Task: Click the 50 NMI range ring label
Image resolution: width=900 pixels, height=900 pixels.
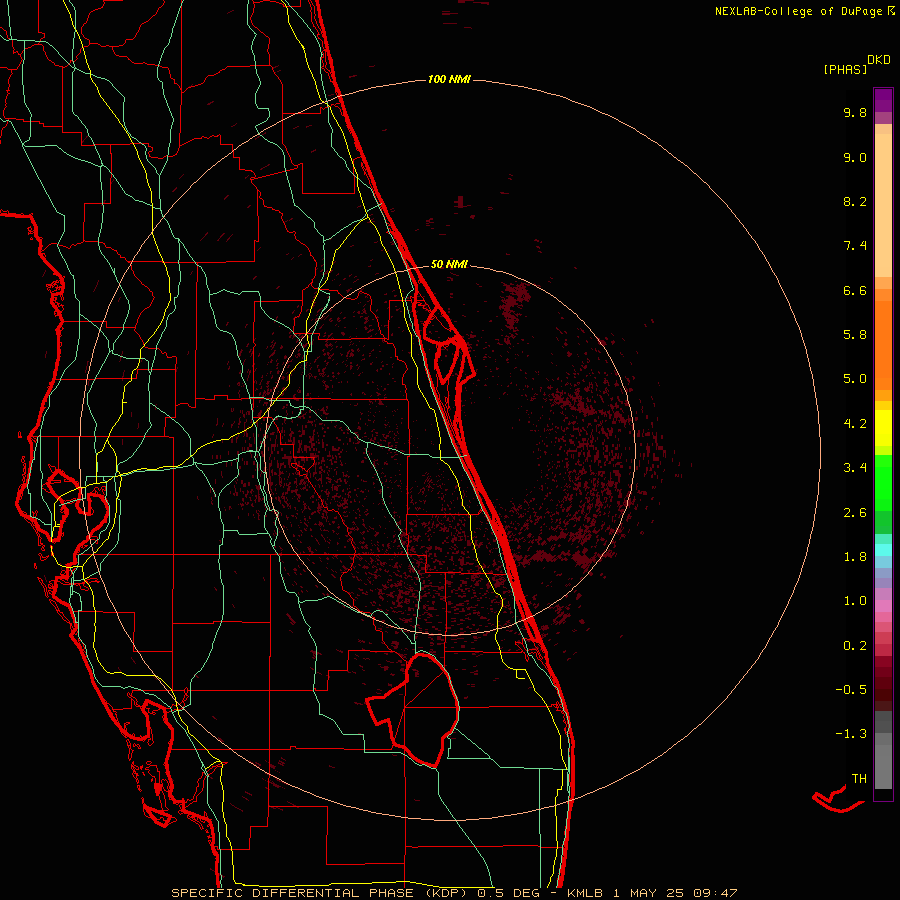Action: (449, 264)
